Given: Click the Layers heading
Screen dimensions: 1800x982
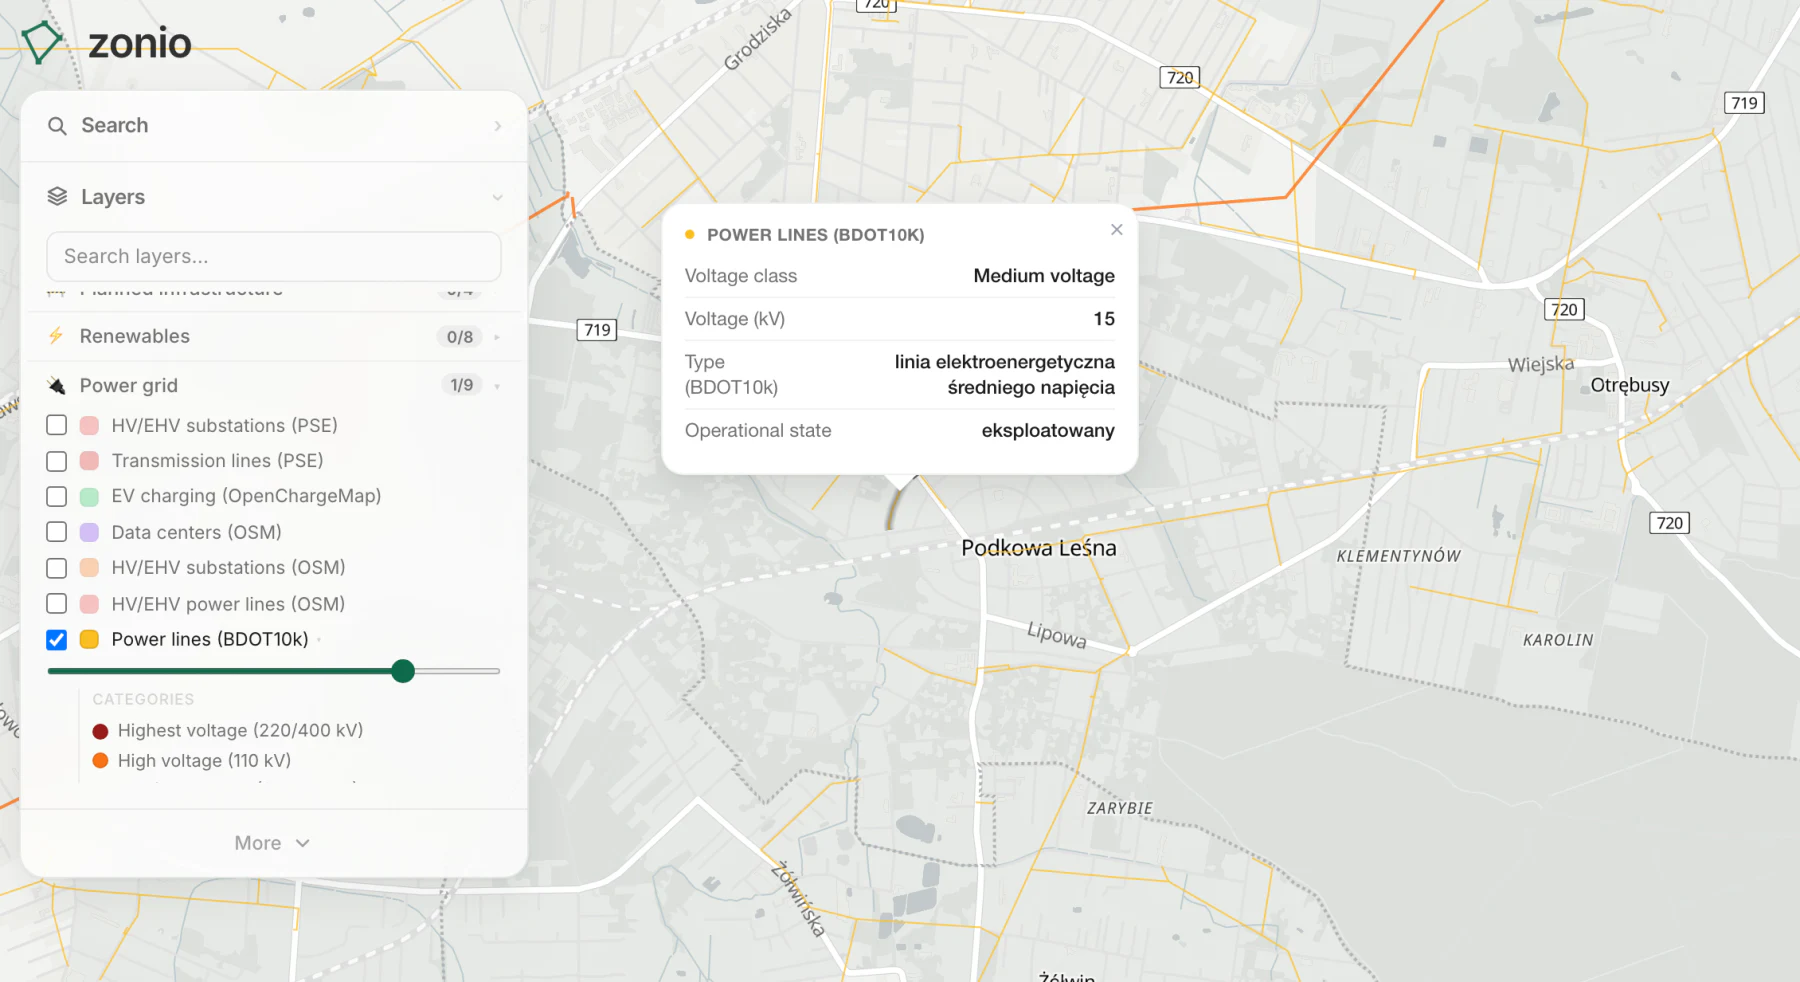Looking at the screenshot, I should point(113,197).
